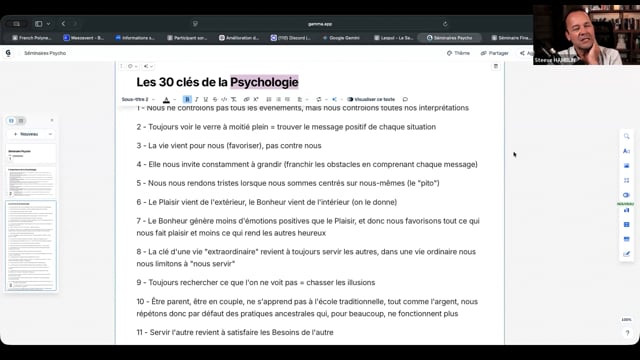This screenshot has width=640, height=360.
Task: Switch to the Google Gemini browser tab
Action: coord(341,38)
